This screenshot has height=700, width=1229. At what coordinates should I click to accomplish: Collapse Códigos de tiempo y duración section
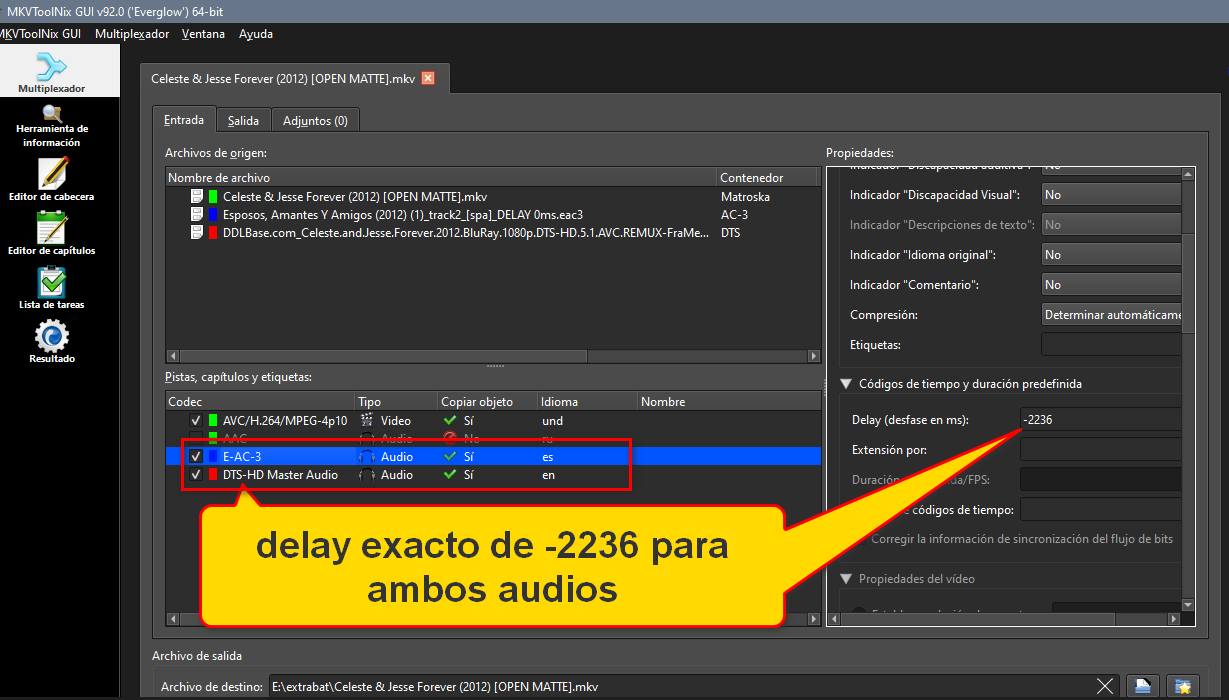click(x=847, y=384)
